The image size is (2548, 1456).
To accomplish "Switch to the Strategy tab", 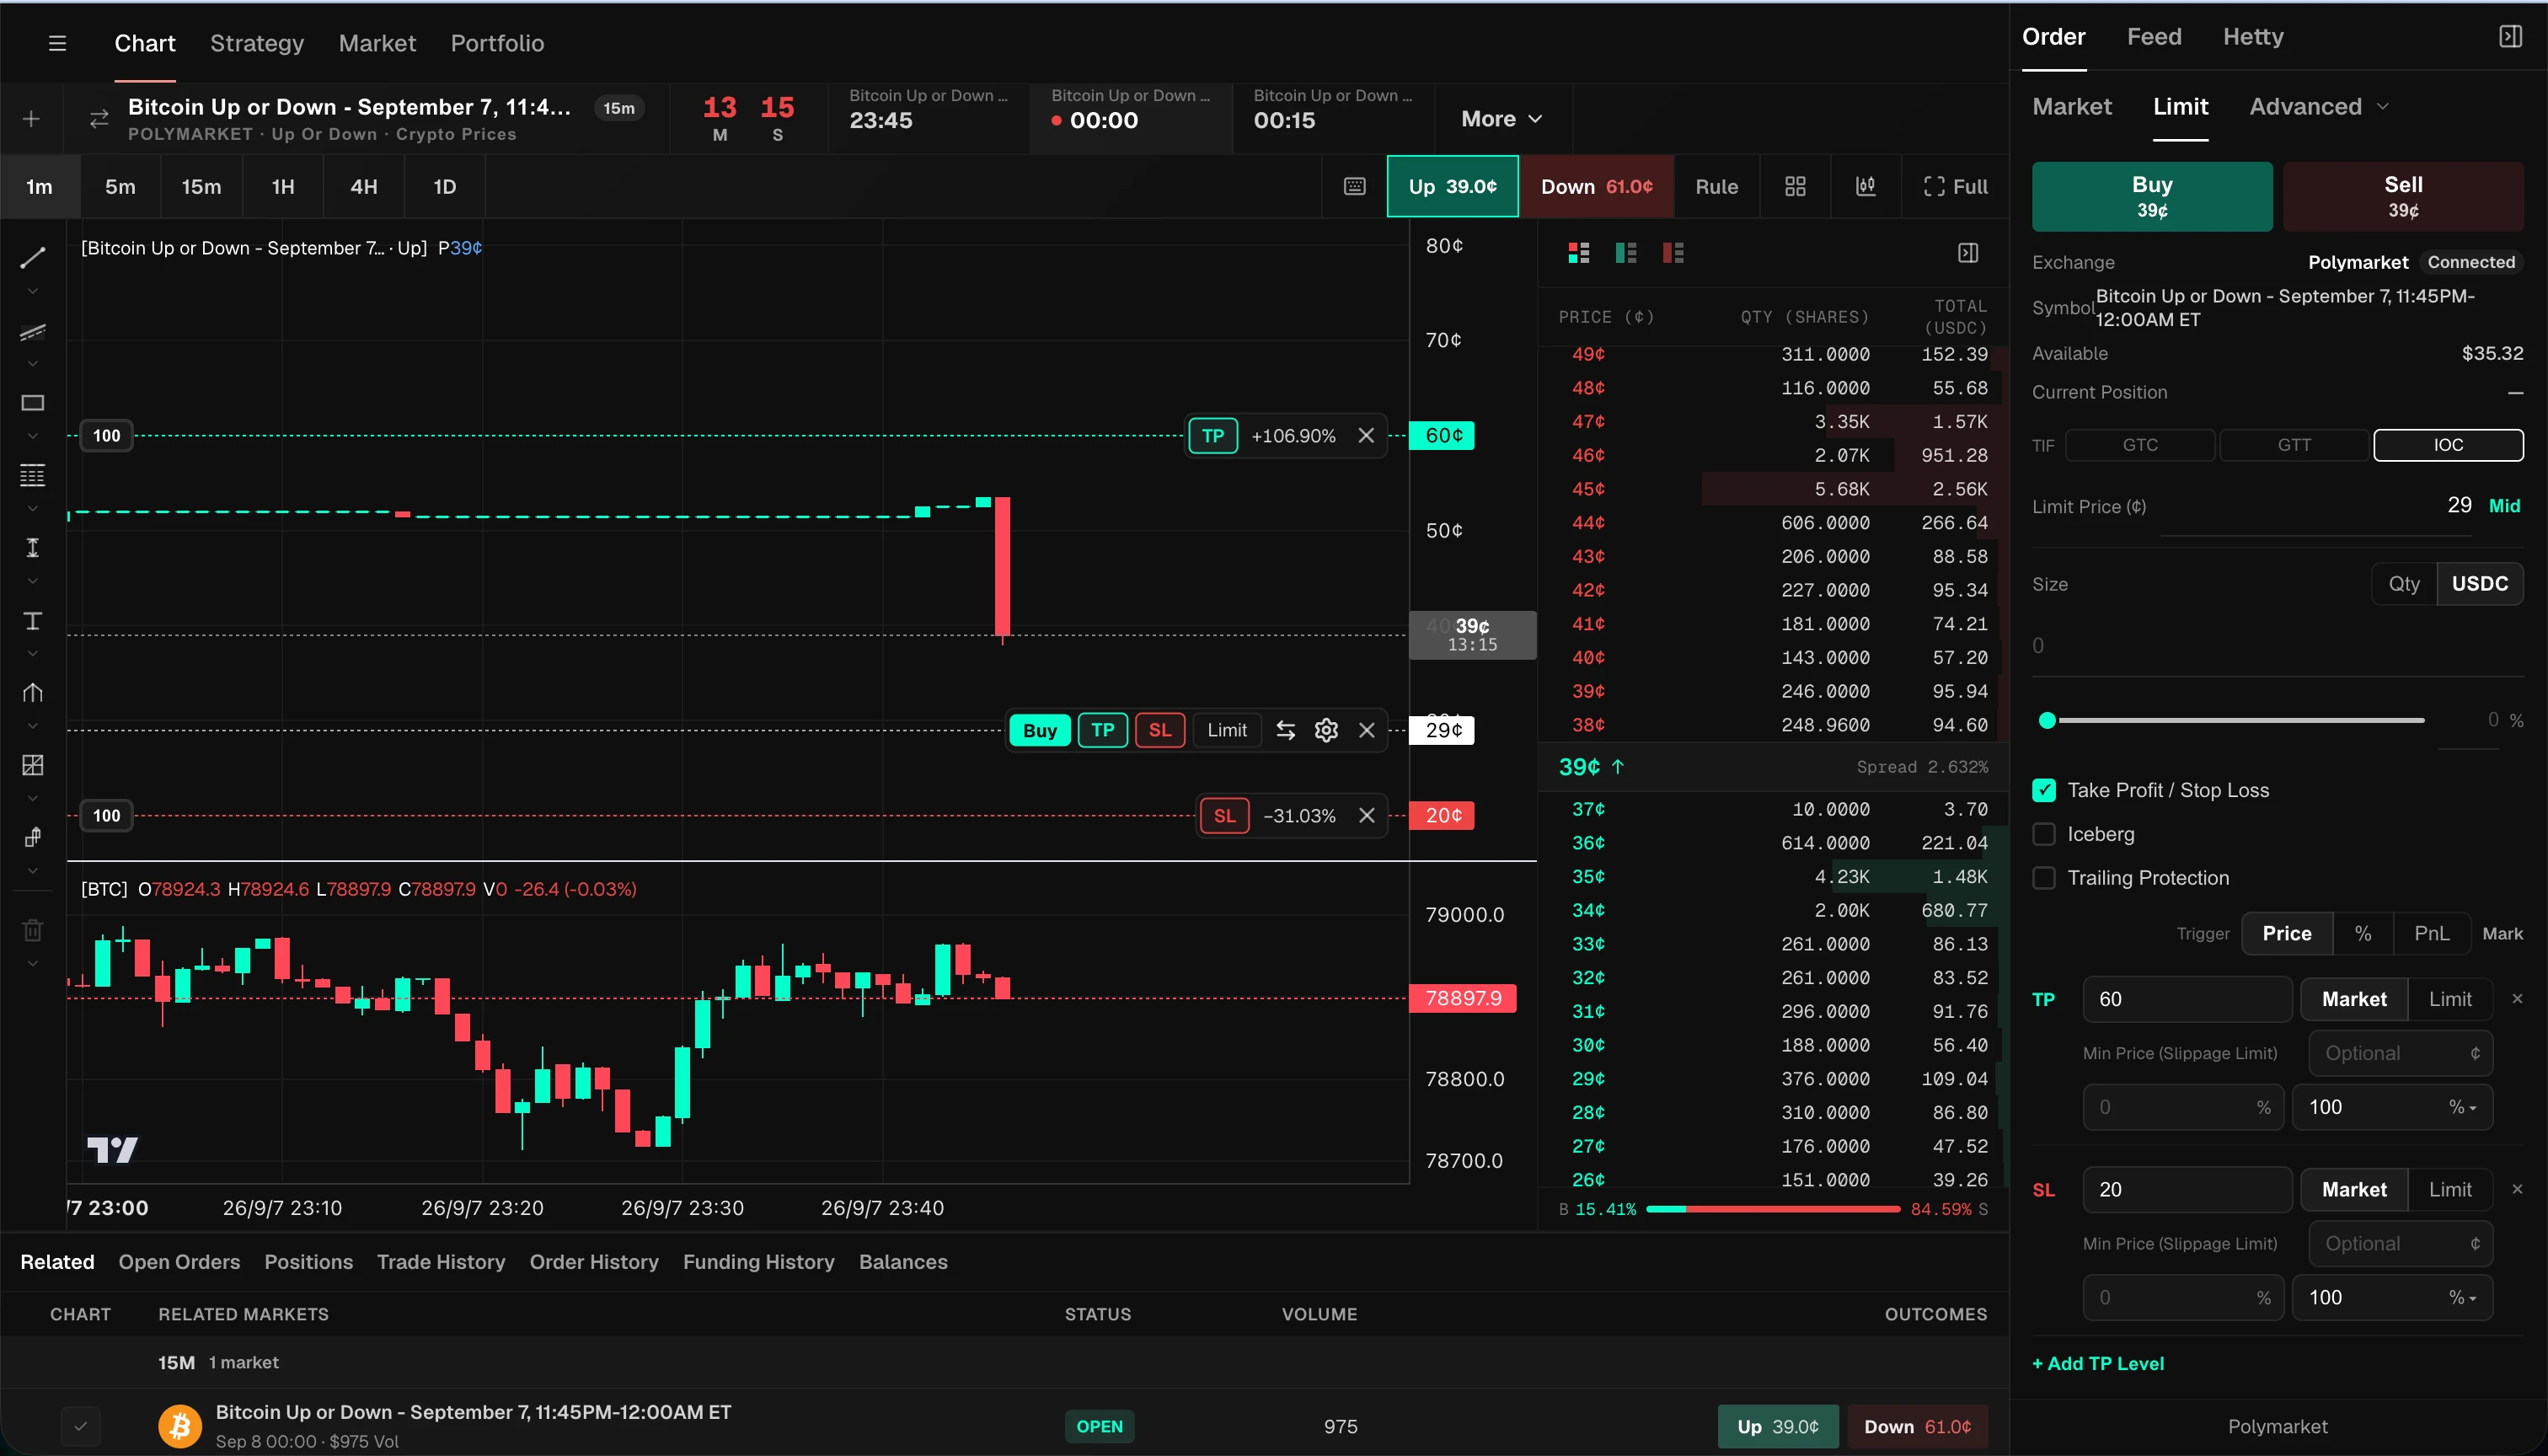I will pos(257,43).
